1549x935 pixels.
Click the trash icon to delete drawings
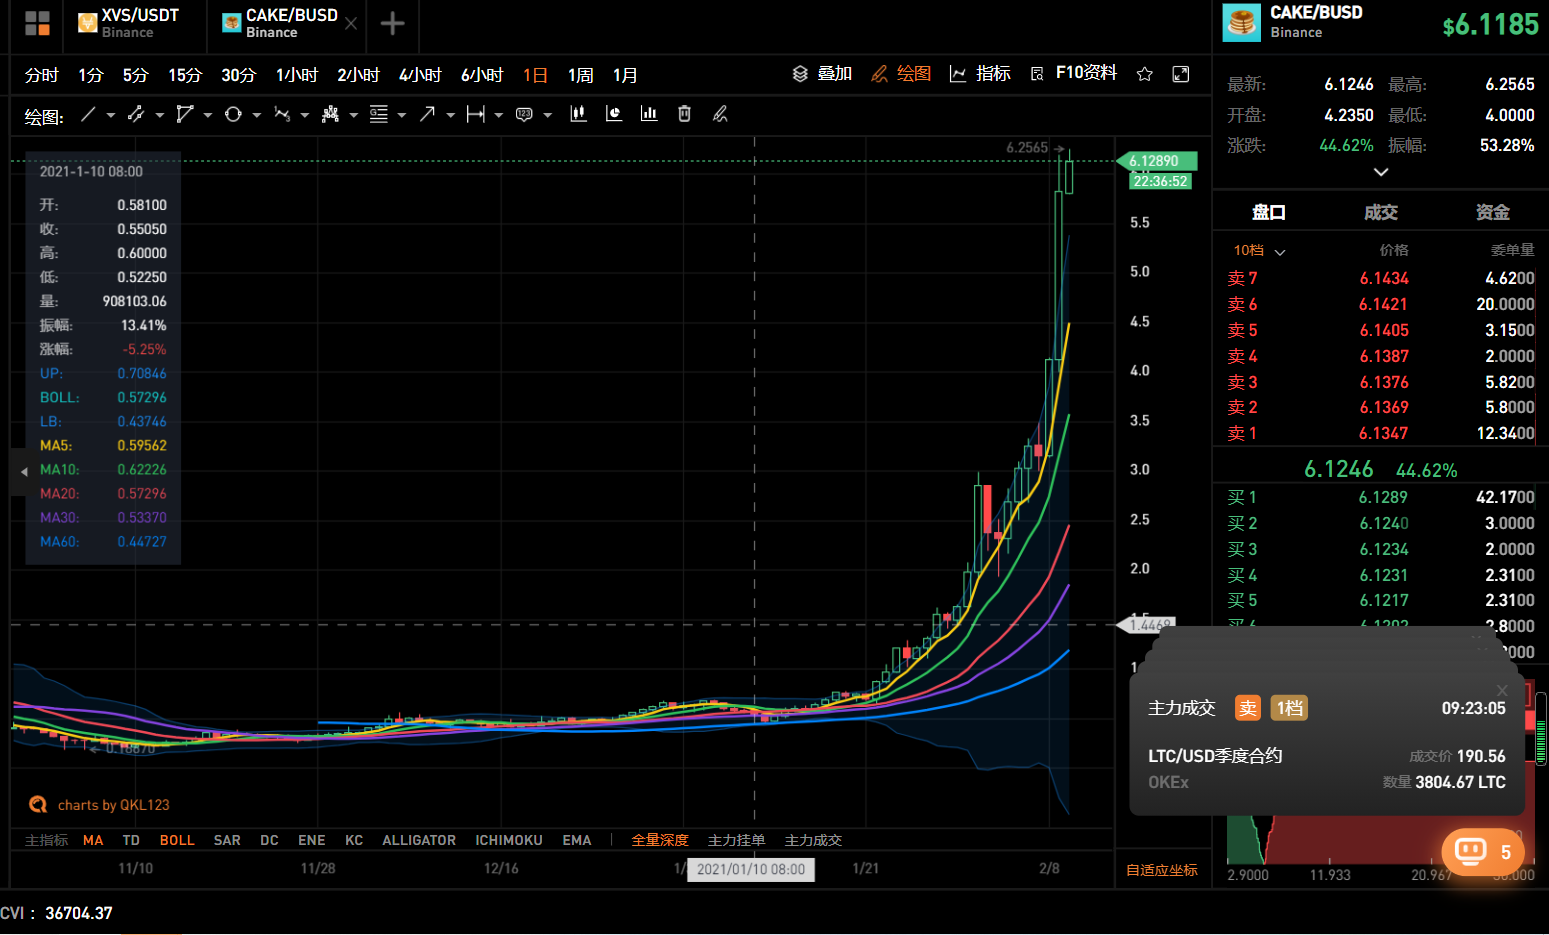[684, 114]
